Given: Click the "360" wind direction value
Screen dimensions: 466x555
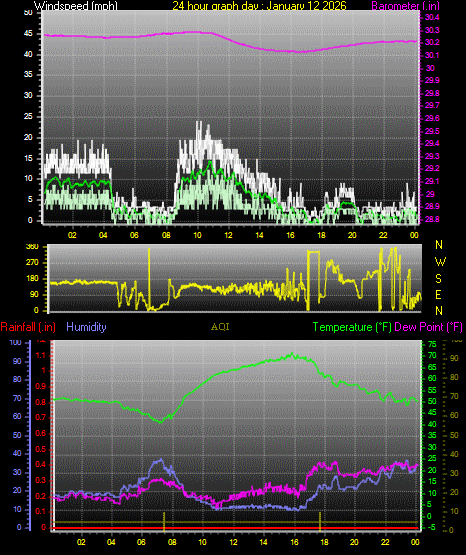Looking at the screenshot, I should coord(32,247).
